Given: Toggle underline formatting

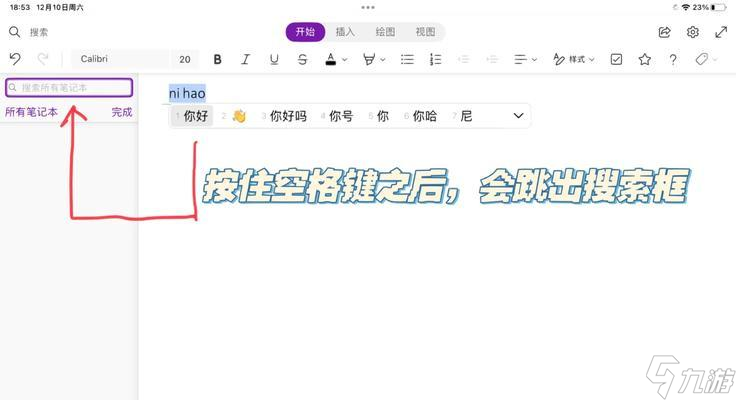Looking at the screenshot, I should (274, 59).
